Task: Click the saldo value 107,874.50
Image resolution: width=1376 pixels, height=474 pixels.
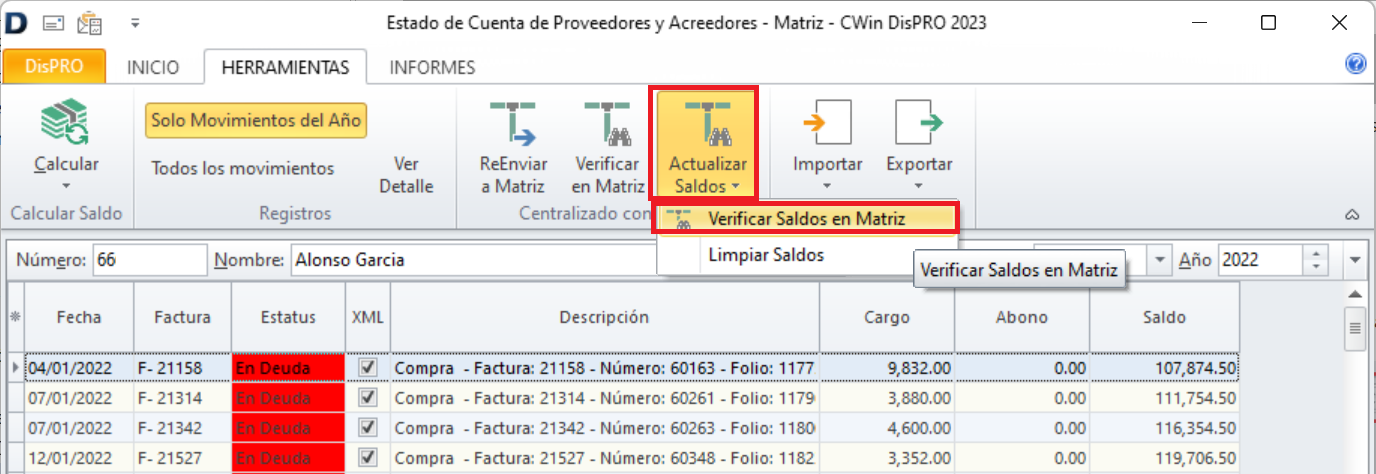Action: 1164,368
